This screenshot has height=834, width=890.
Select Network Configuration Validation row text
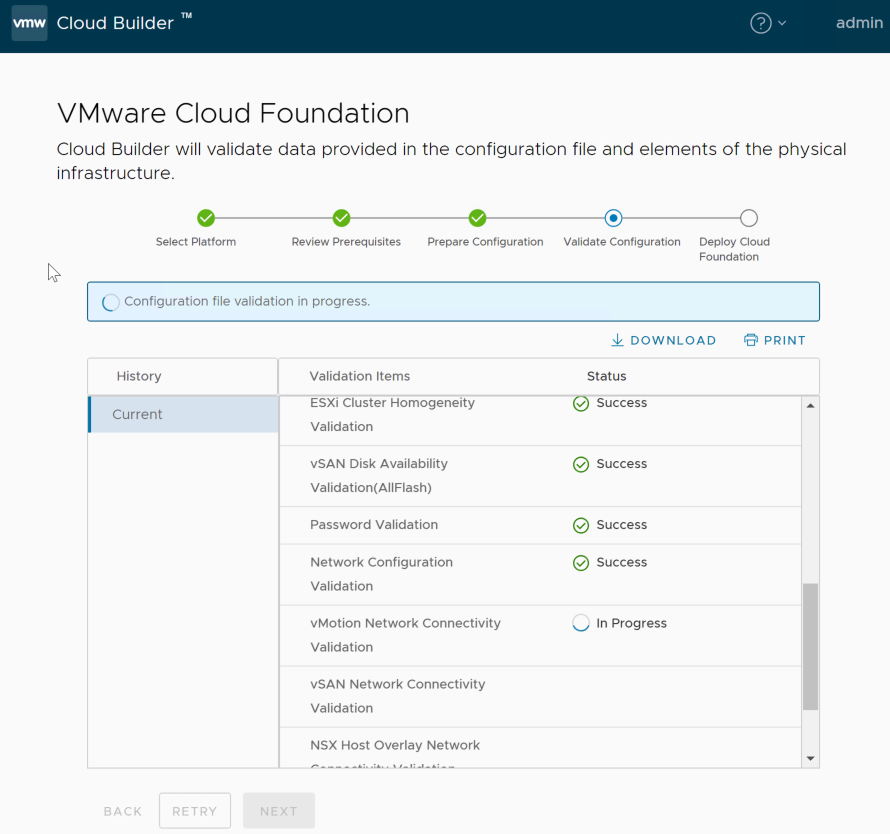click(381, 574)
